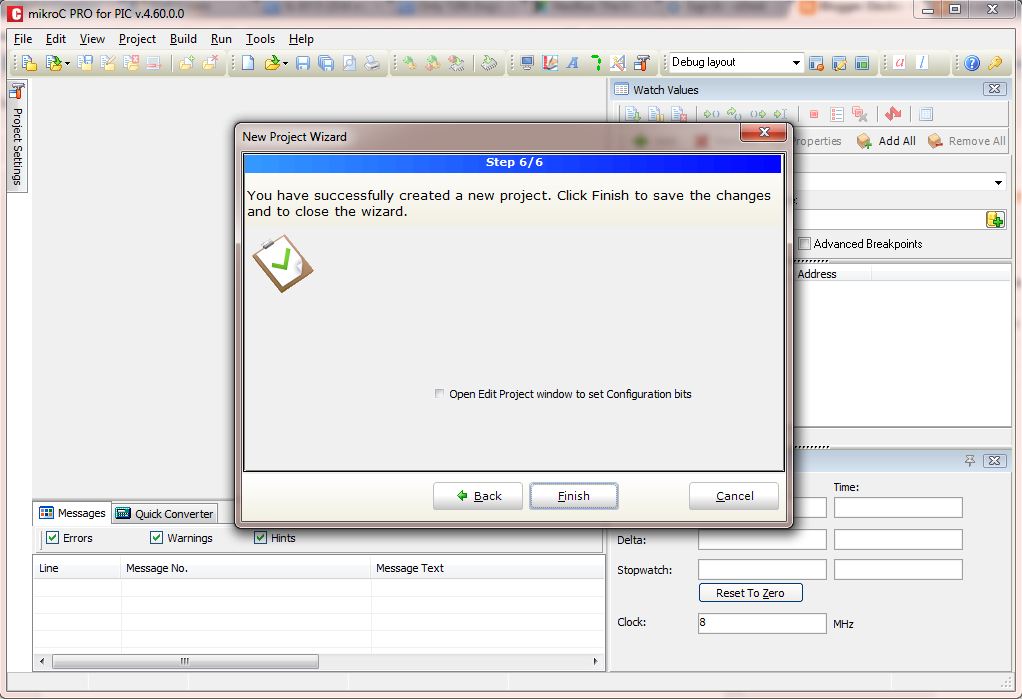This screenshot has width=1022, height=699.
Task: Click the Reset To Zero button
Action: (750, 593)
